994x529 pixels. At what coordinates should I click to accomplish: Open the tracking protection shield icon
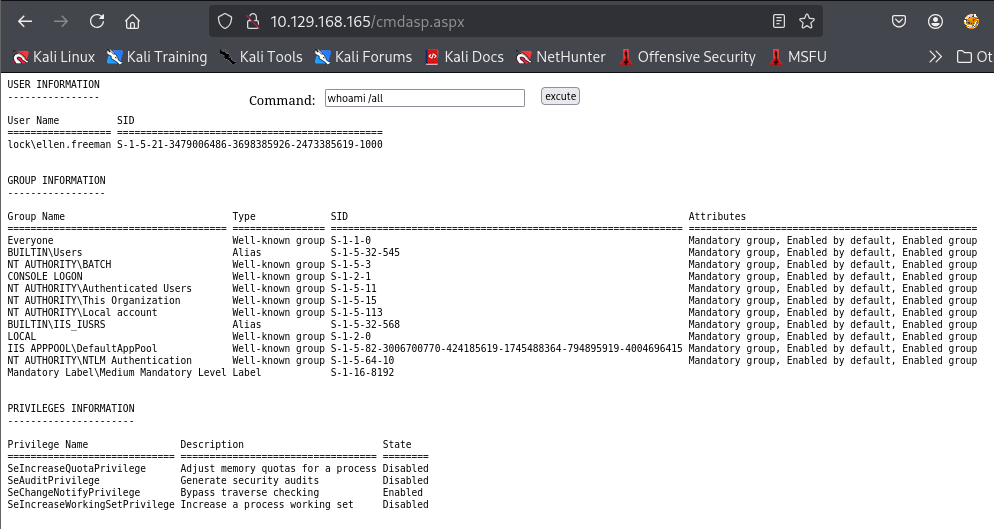tap(225, 21)
